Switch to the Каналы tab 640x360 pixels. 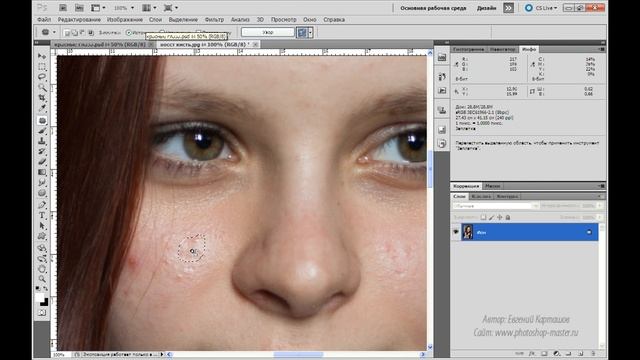tap(481, 196)
